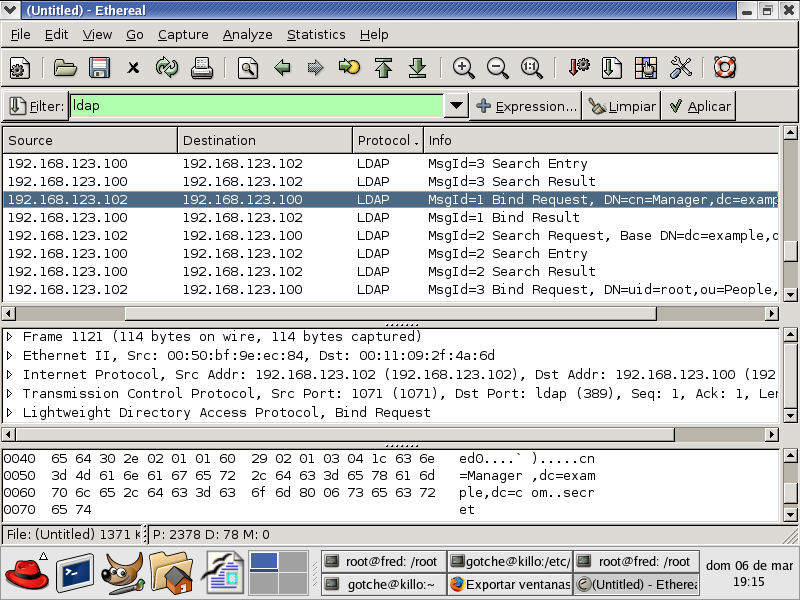Click the Open file folder icon
The height and width of the screenshot is (600, 800).
coord(65,67)
